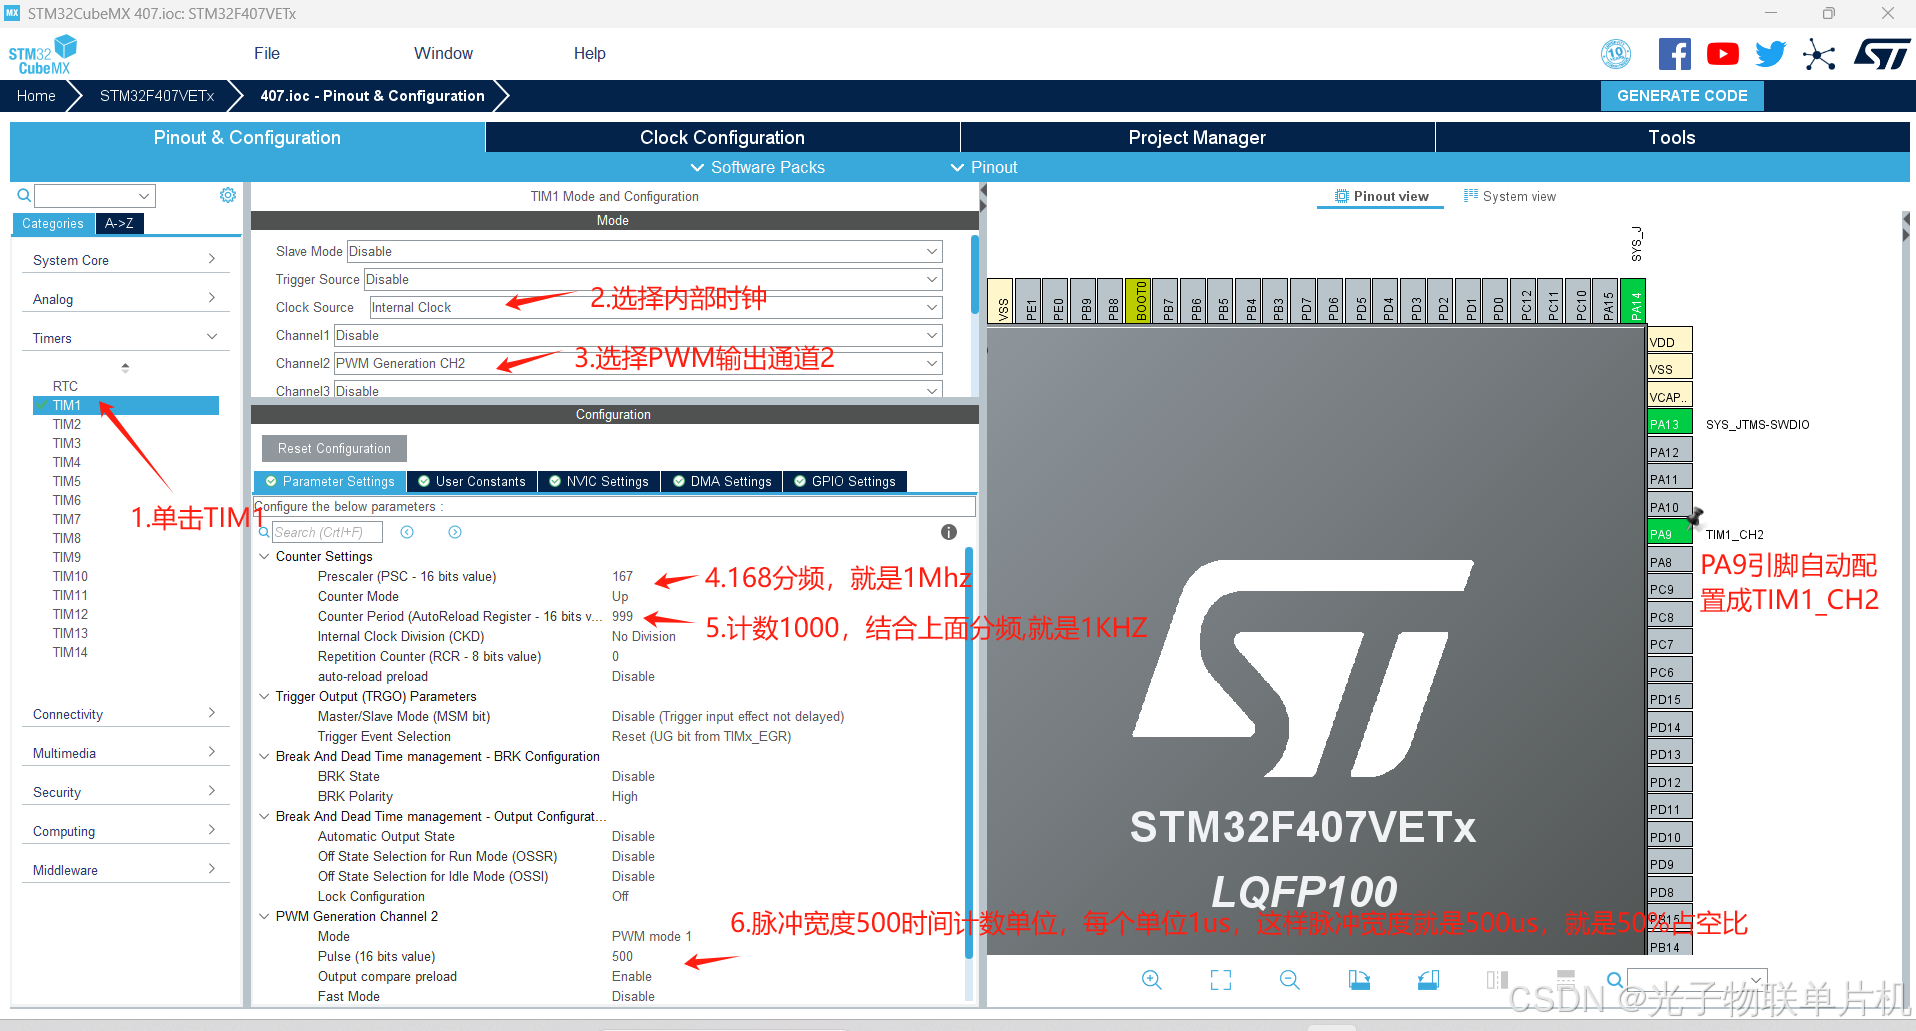Switch to the Tools tab
Viewport: 1916px width, 1031px height.
(x=1672, y=137)
